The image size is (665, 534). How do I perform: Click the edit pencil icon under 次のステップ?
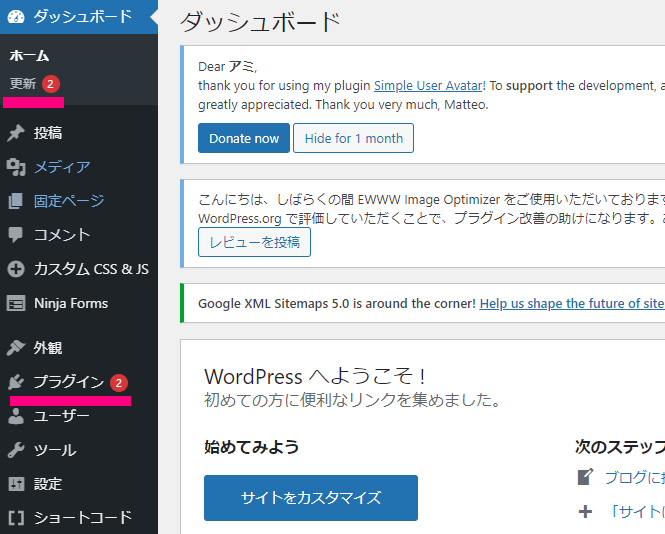pyautogui.click(x=585, y=477)
